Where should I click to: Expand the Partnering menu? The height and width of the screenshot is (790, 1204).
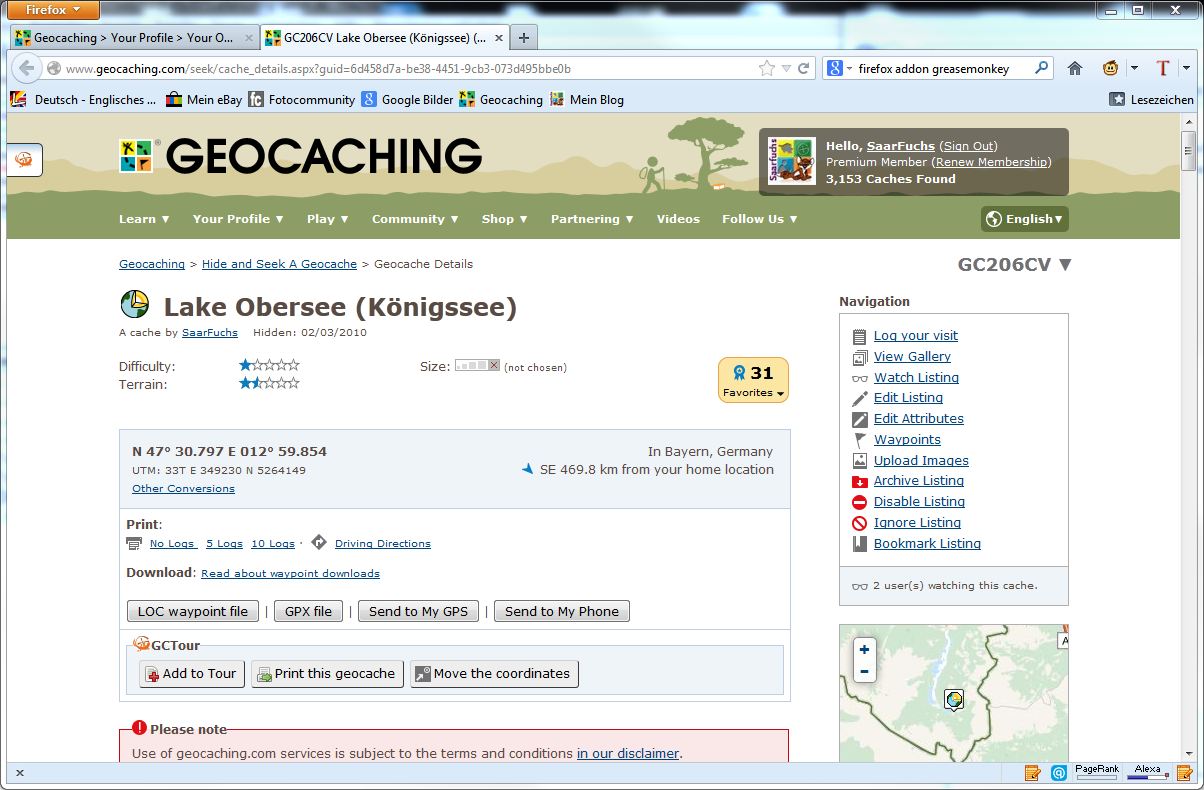592,219
